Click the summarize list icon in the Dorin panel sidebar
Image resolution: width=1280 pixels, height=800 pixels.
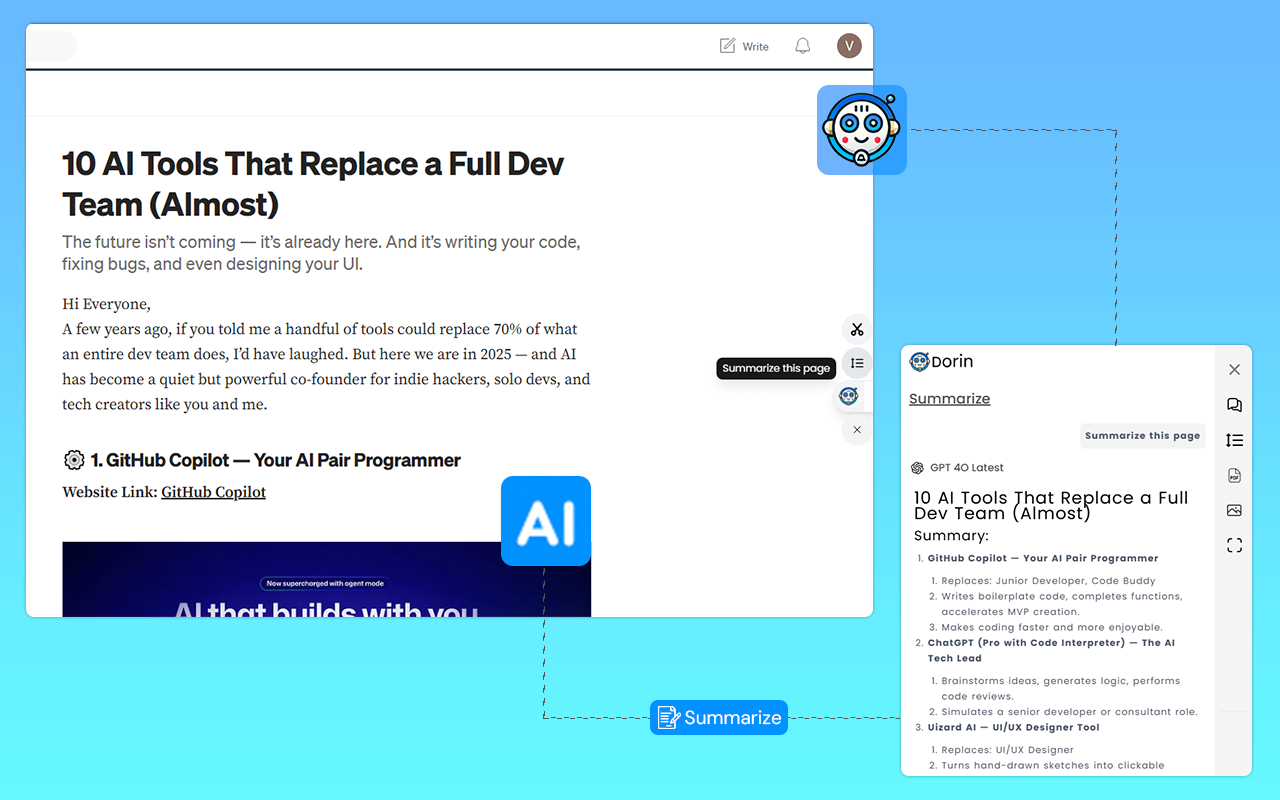coord(1234,440)
